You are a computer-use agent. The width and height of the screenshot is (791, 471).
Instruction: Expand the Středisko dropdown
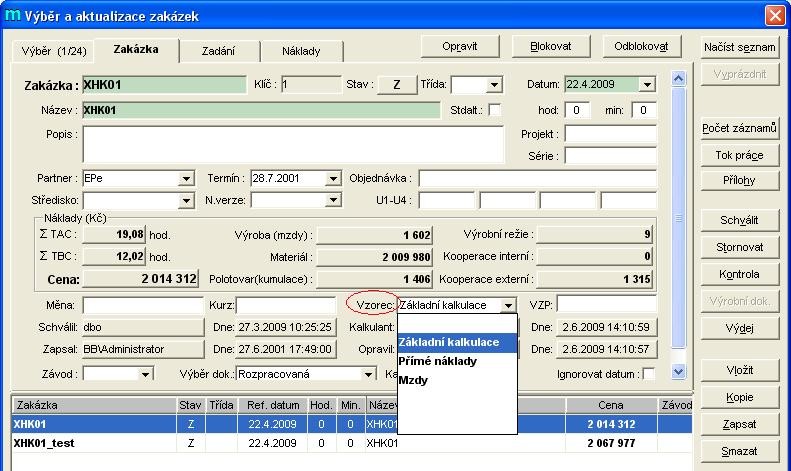click(x=186, y=201)
